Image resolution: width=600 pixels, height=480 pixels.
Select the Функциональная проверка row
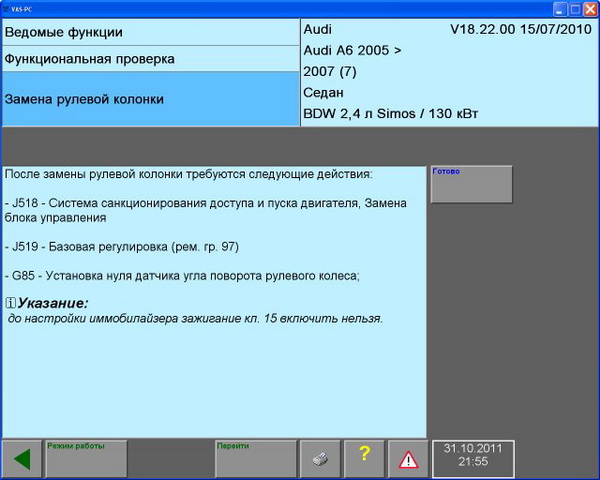click(150, 59)
